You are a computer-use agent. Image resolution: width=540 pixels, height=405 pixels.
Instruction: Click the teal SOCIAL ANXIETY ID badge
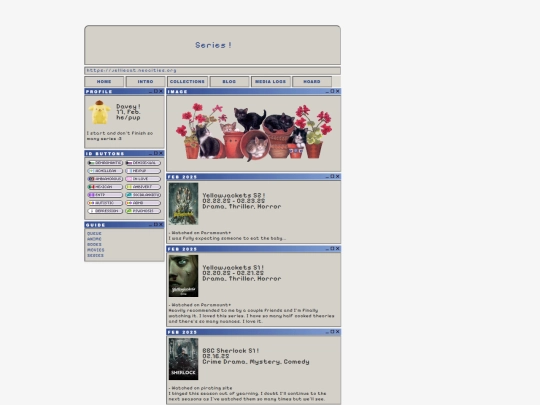pyautogui.click(x=143, y=195)
